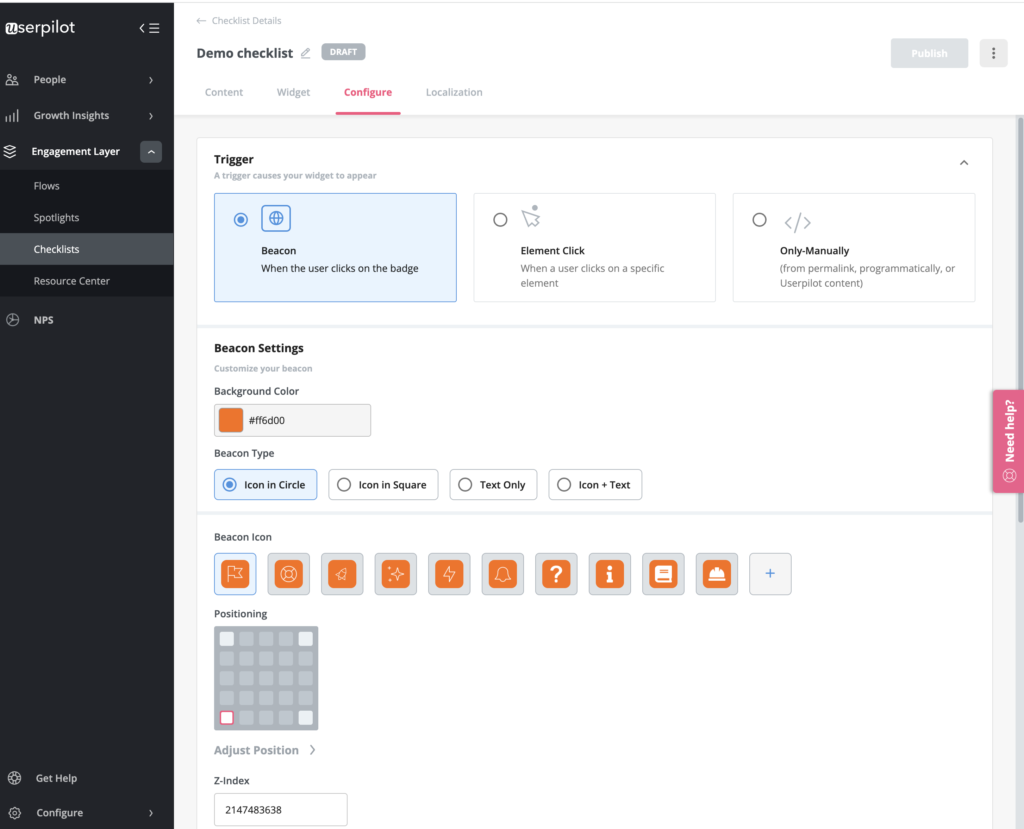
Task: Choose the lightning bolt beacon icon
Action: (449, 574)
